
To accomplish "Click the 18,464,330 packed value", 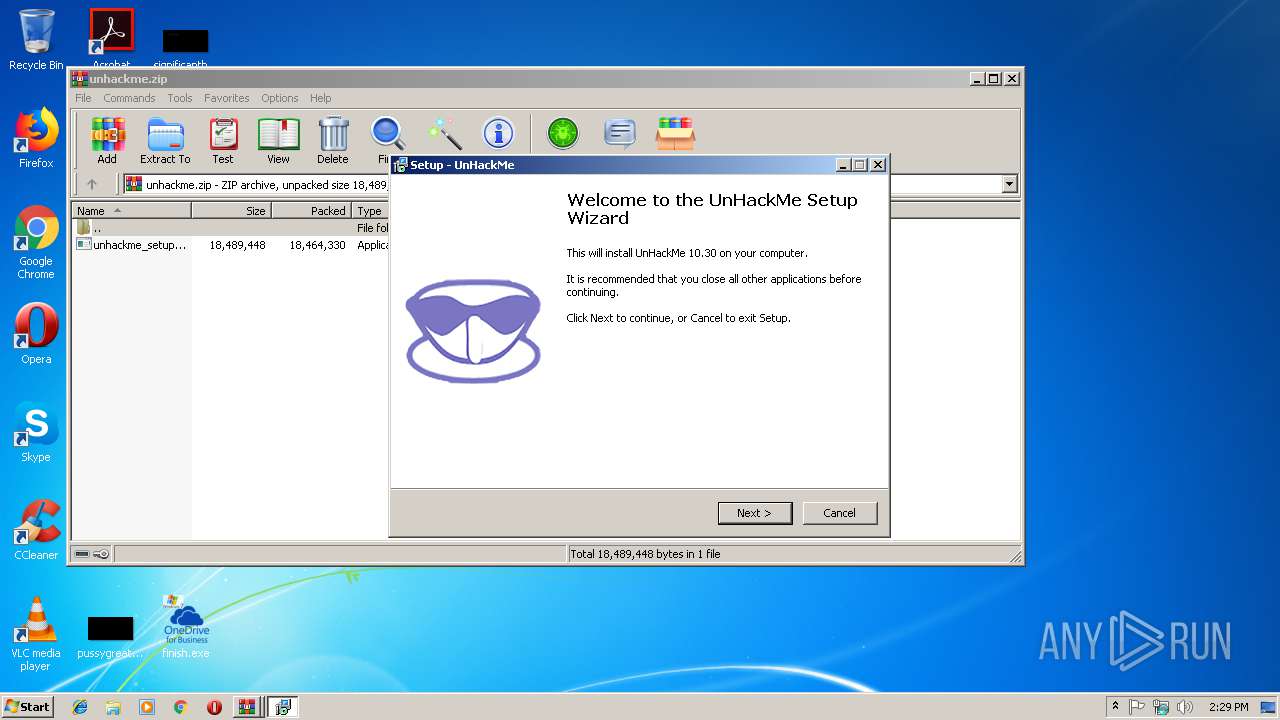I will [317, 245].
